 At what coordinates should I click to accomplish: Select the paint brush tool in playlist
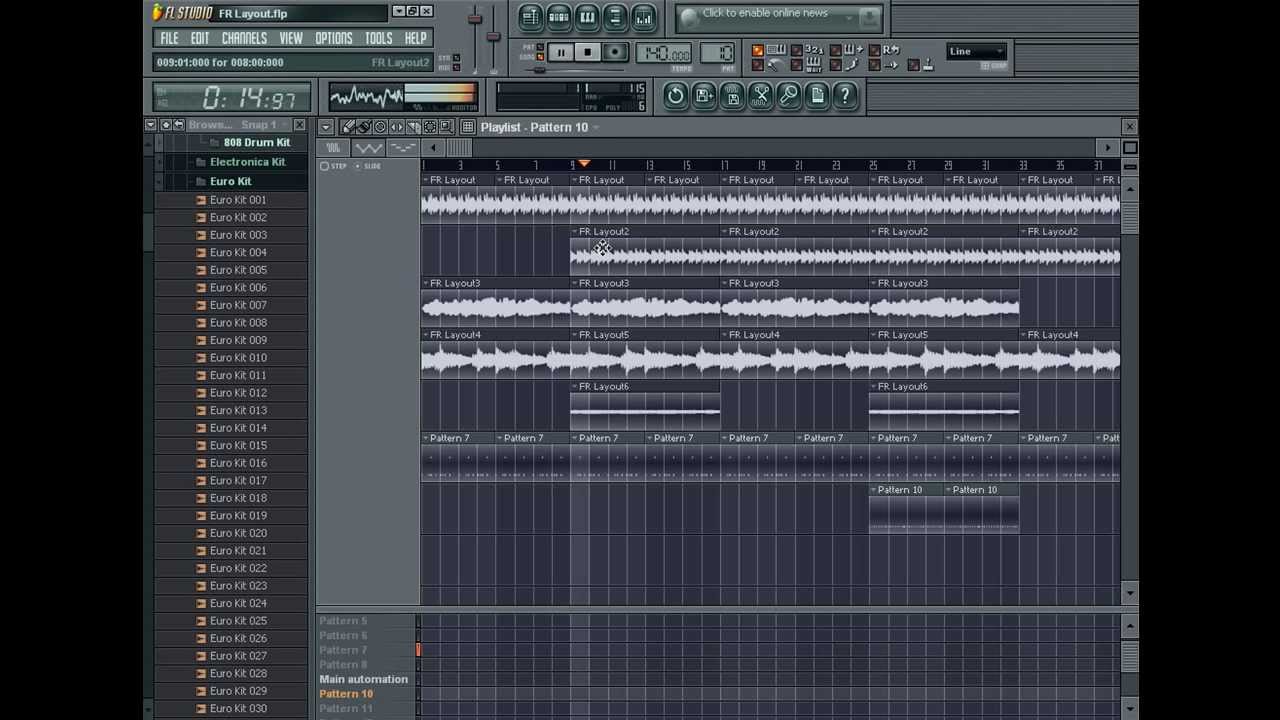(364, 127)
